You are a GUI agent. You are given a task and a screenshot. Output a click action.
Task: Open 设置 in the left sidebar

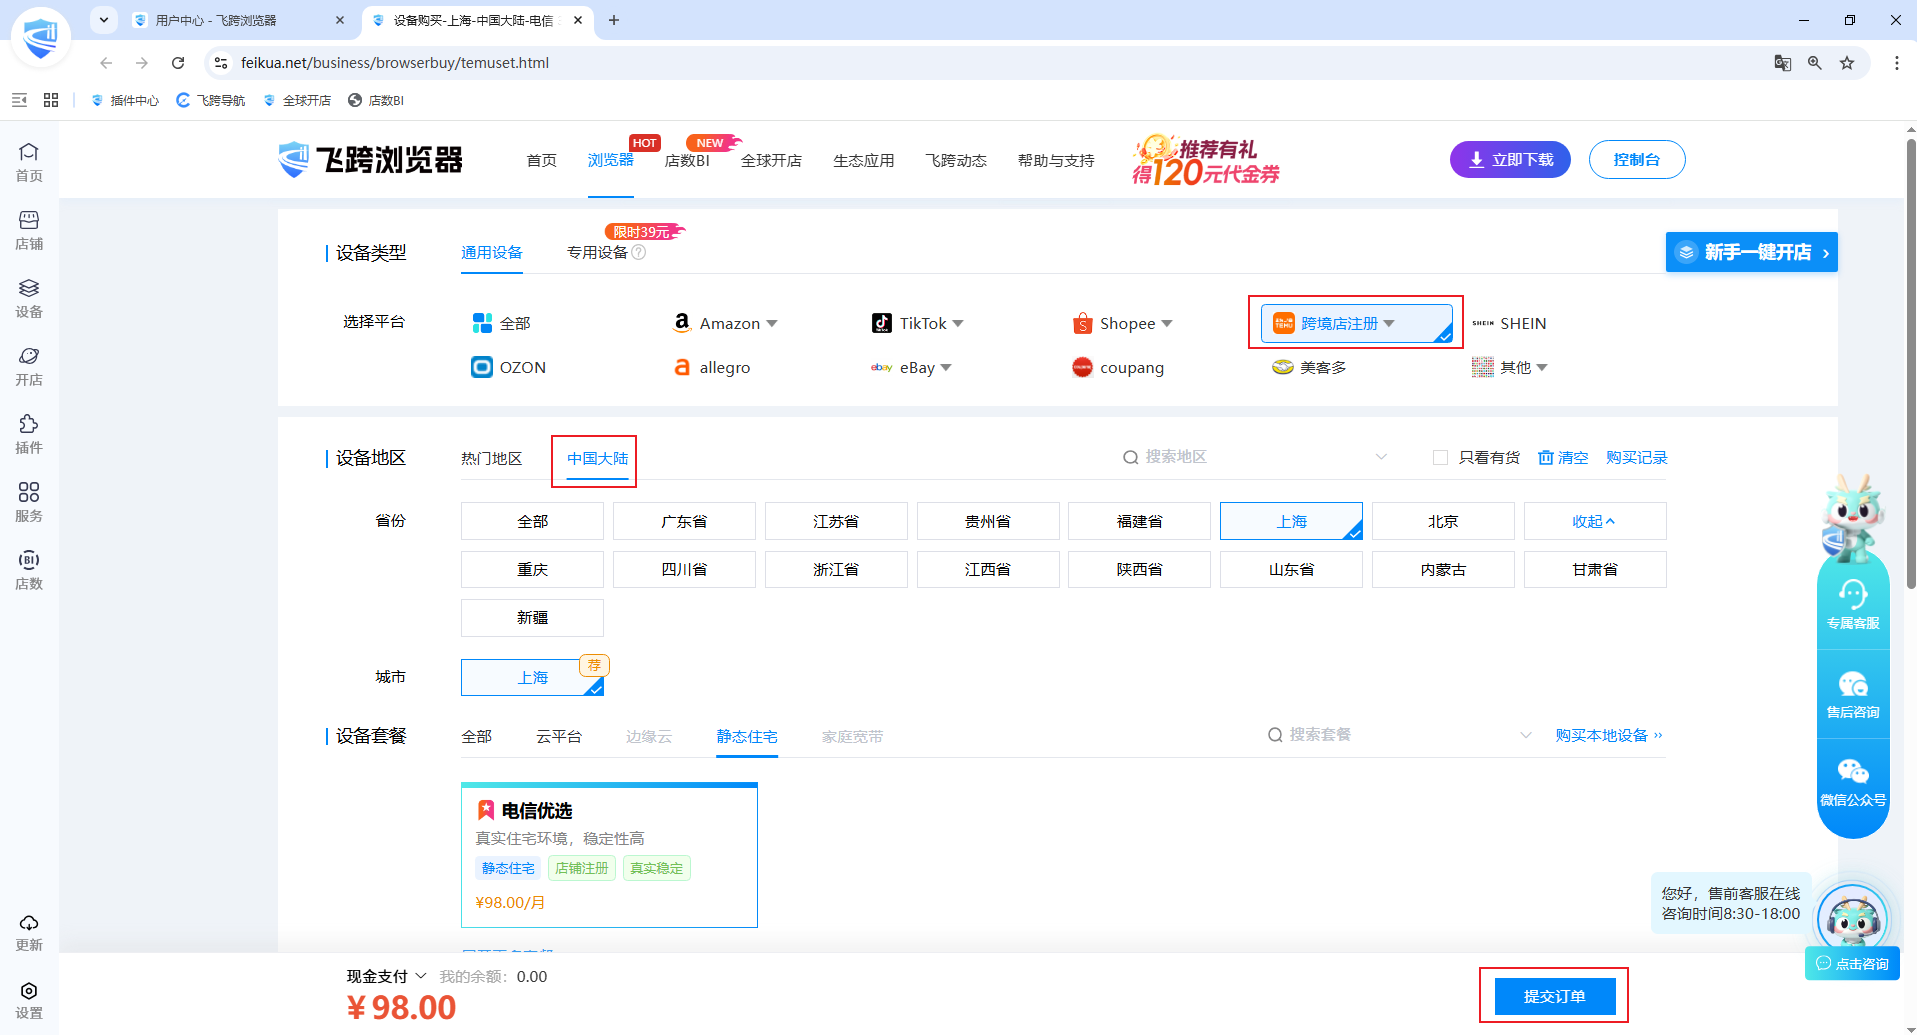(29, 1000)
